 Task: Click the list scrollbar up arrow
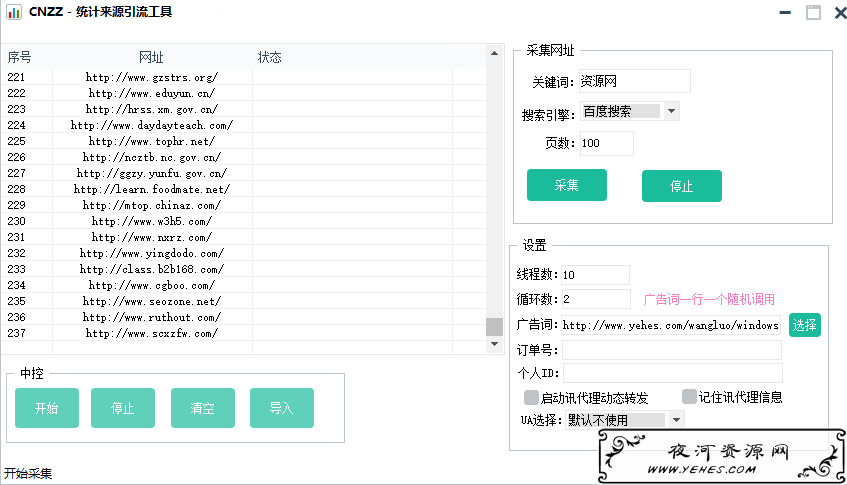tap(494, 53)
